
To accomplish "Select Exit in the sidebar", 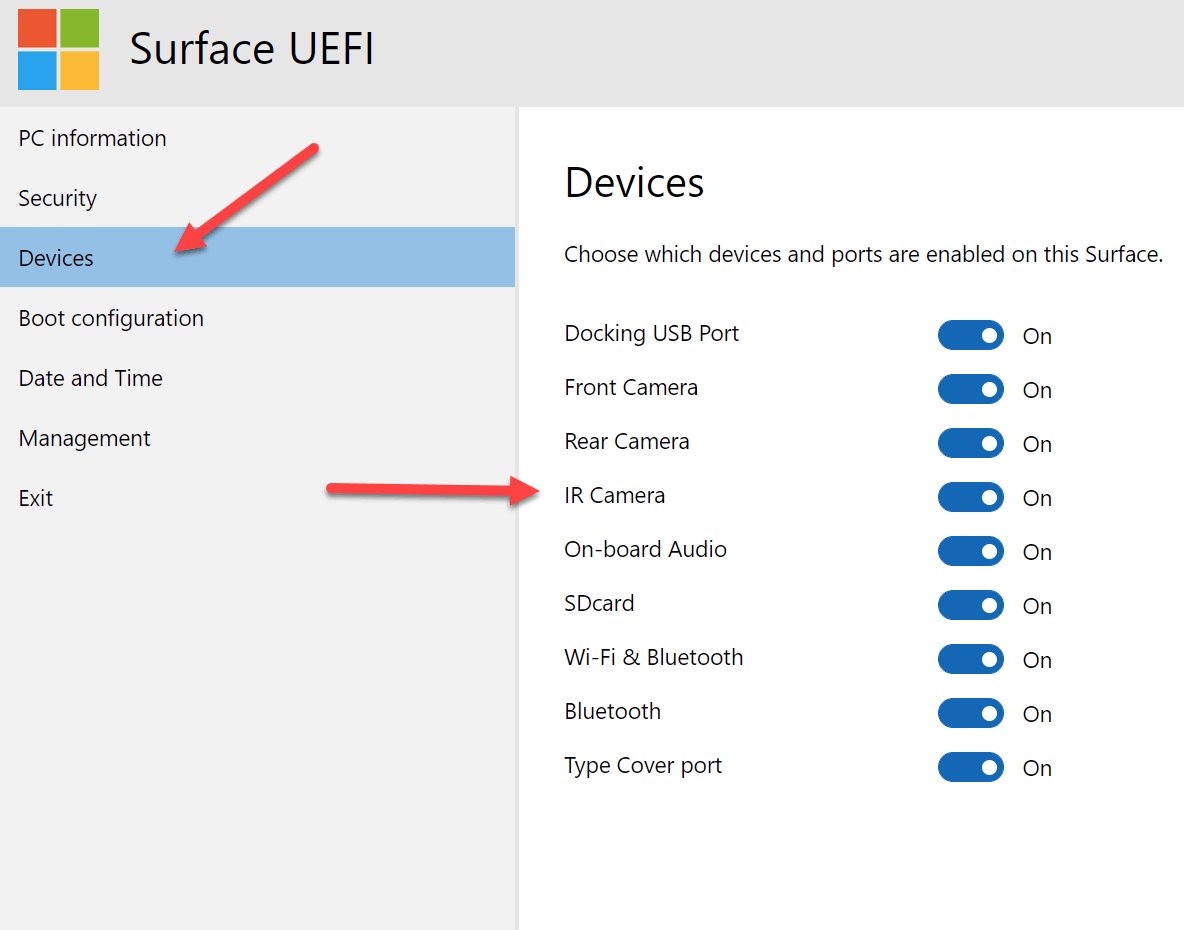I will 36,498.
